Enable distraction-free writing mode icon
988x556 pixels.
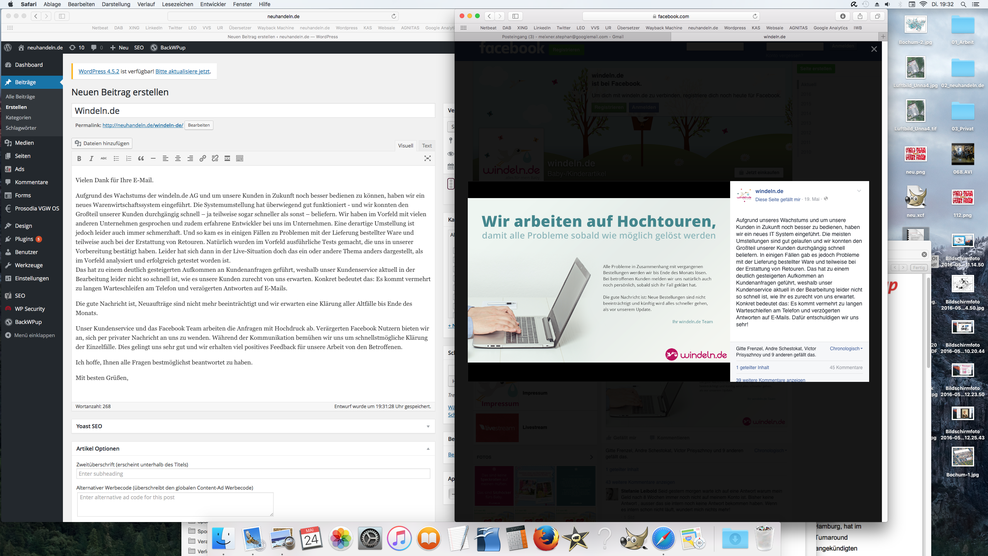tap(427, 159)
